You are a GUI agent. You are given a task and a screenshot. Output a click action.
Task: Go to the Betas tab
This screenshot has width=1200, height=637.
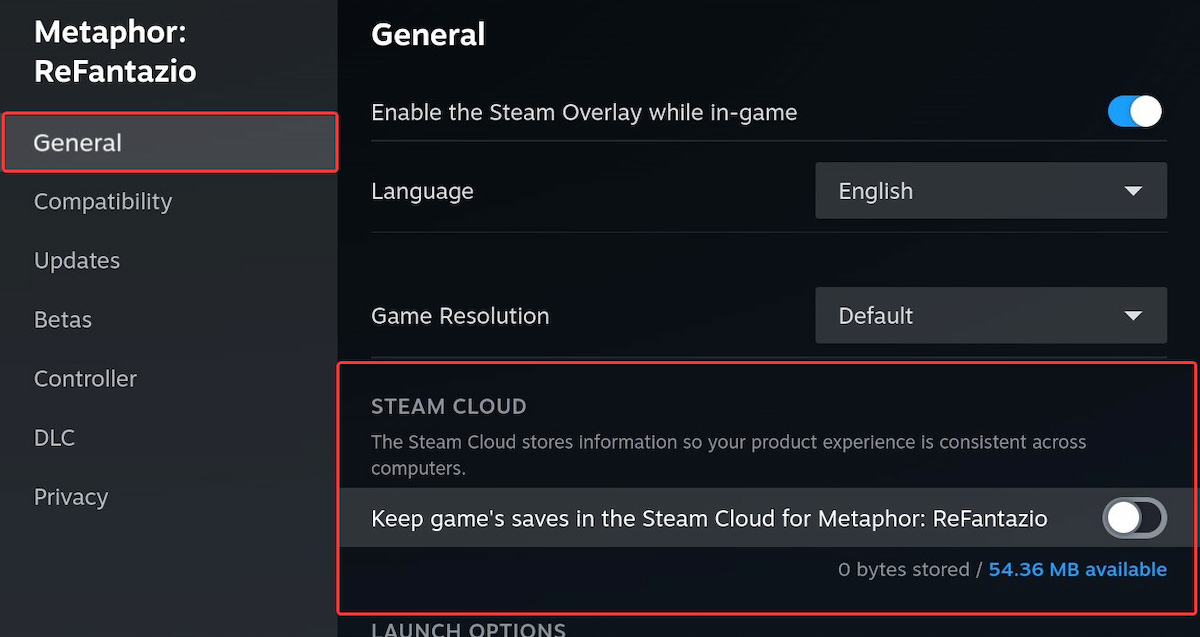(x=63, y=320)
